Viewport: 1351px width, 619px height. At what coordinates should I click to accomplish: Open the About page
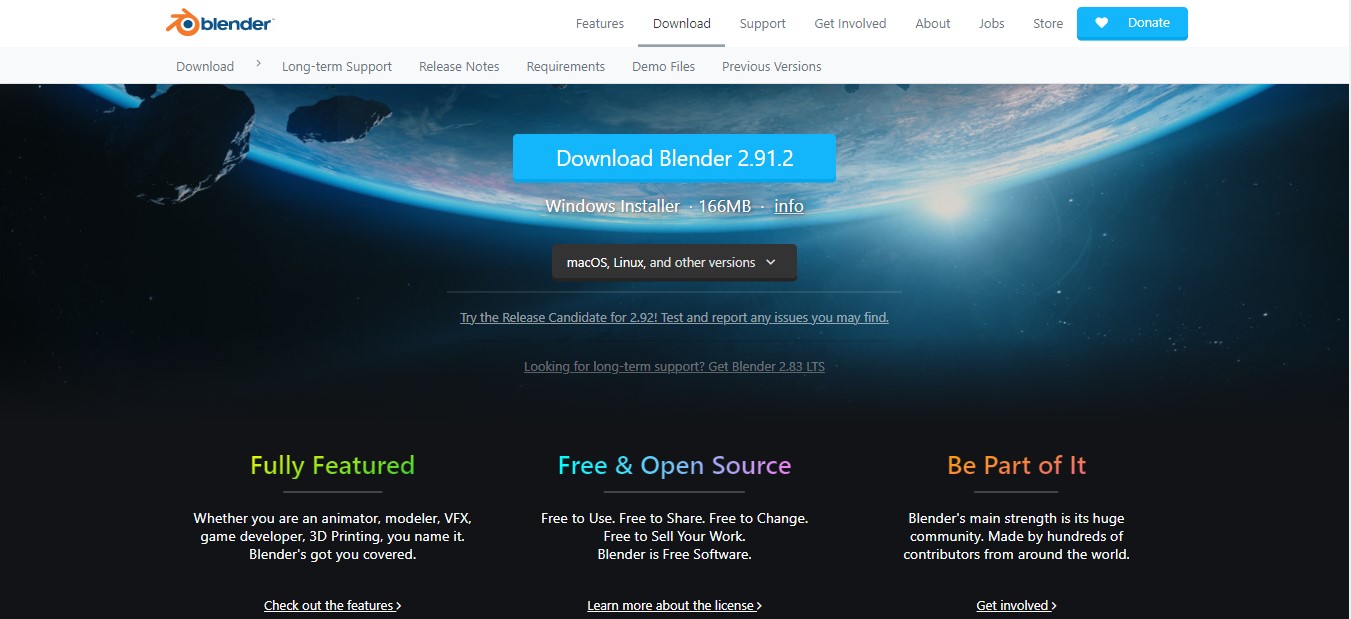tap(933, 23)
